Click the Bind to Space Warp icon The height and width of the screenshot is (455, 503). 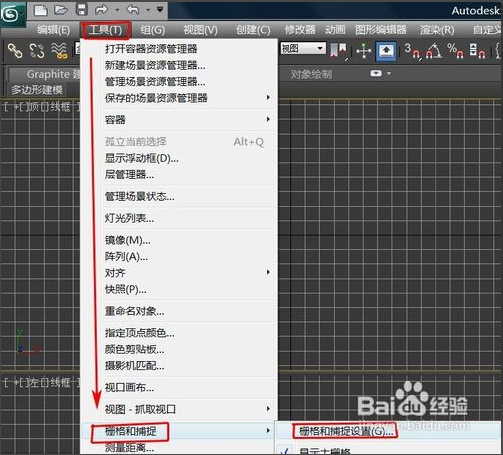click(x=59, y=51)
